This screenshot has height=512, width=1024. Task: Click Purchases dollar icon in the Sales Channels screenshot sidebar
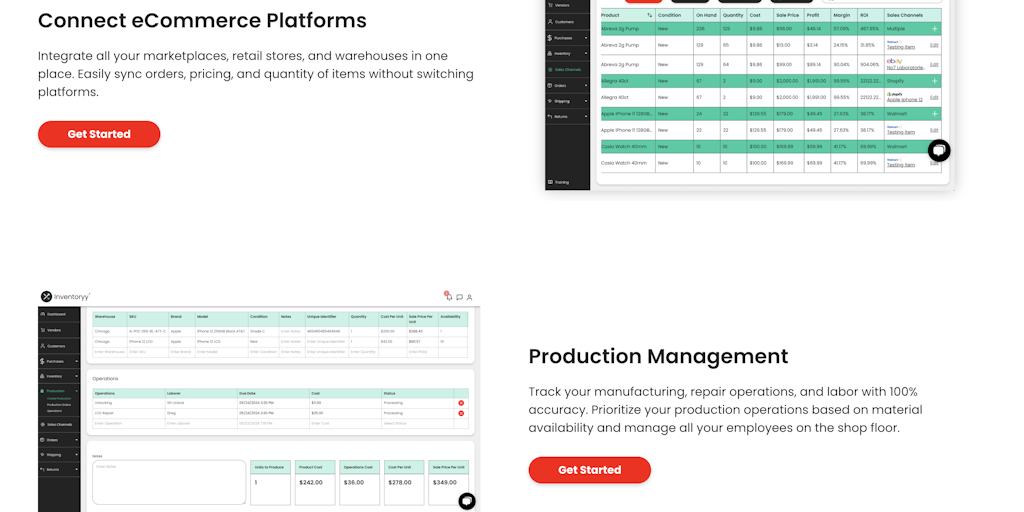point(550,38)
